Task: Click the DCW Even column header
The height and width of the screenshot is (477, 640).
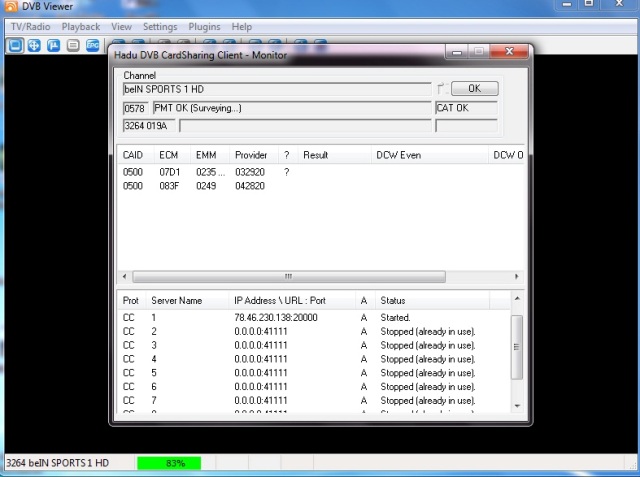Action: pos(430,155)
